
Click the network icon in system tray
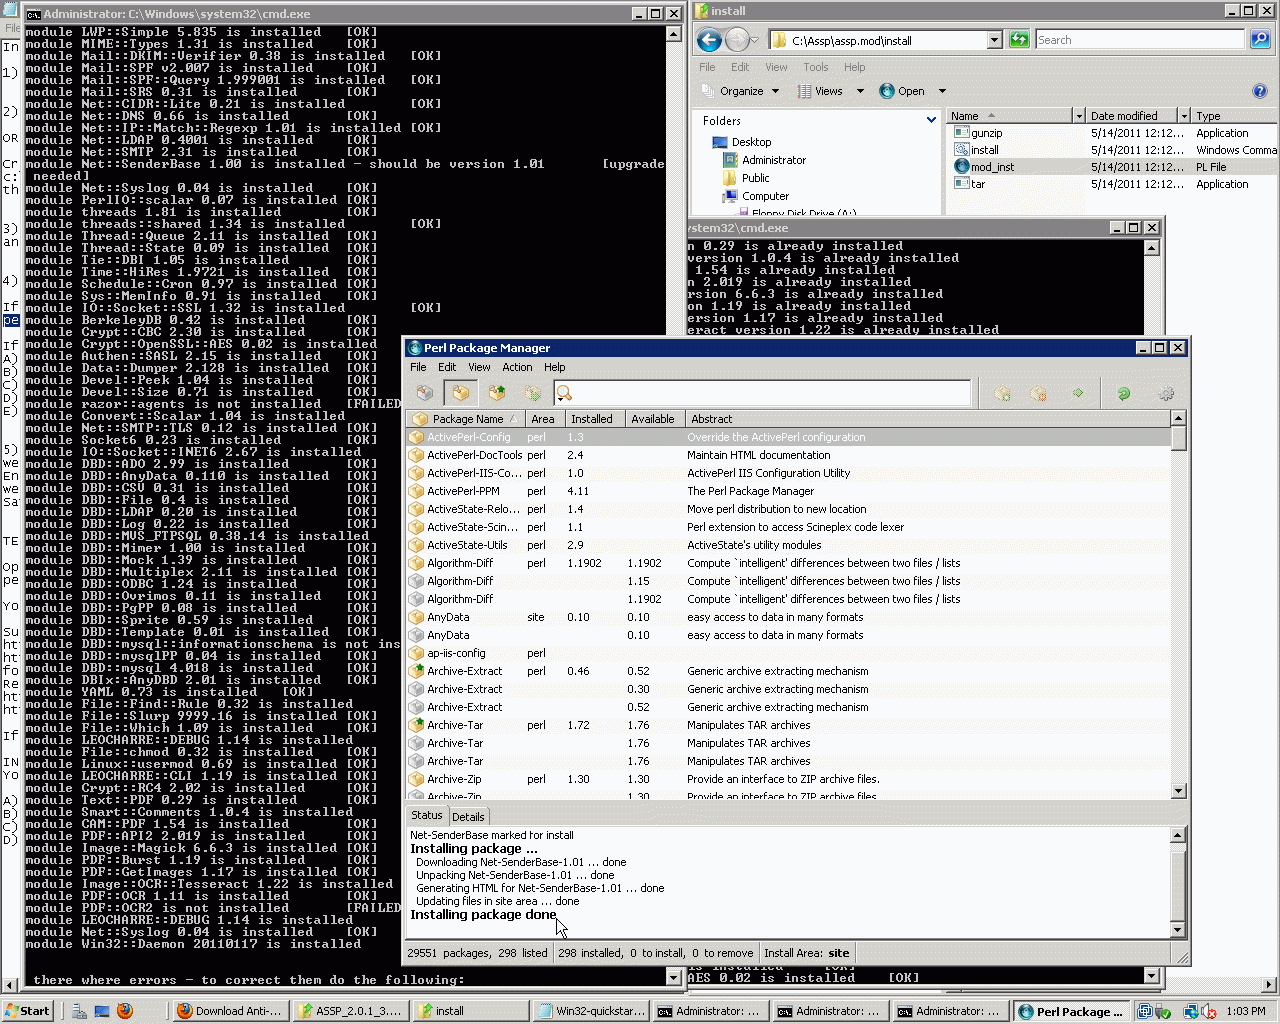1191,1011
